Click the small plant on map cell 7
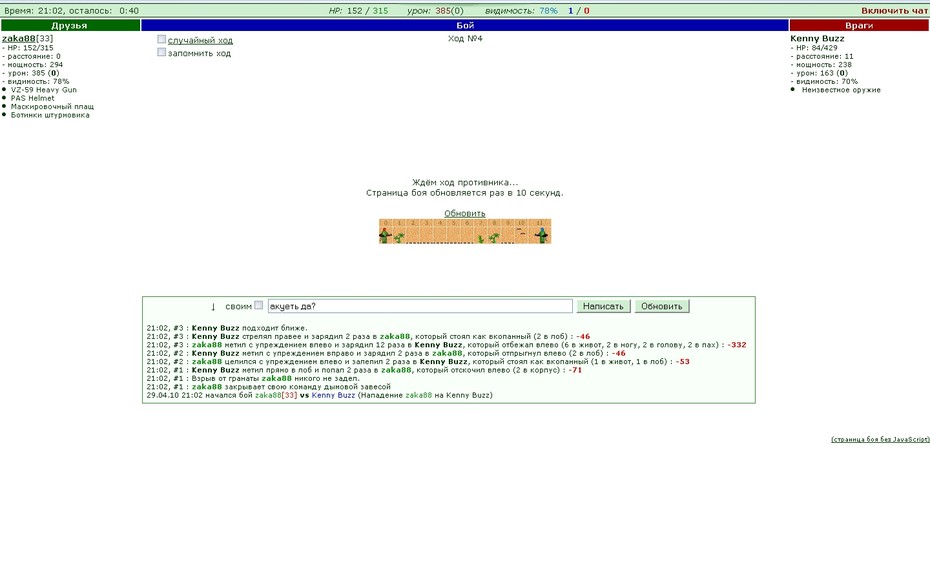 480,239
